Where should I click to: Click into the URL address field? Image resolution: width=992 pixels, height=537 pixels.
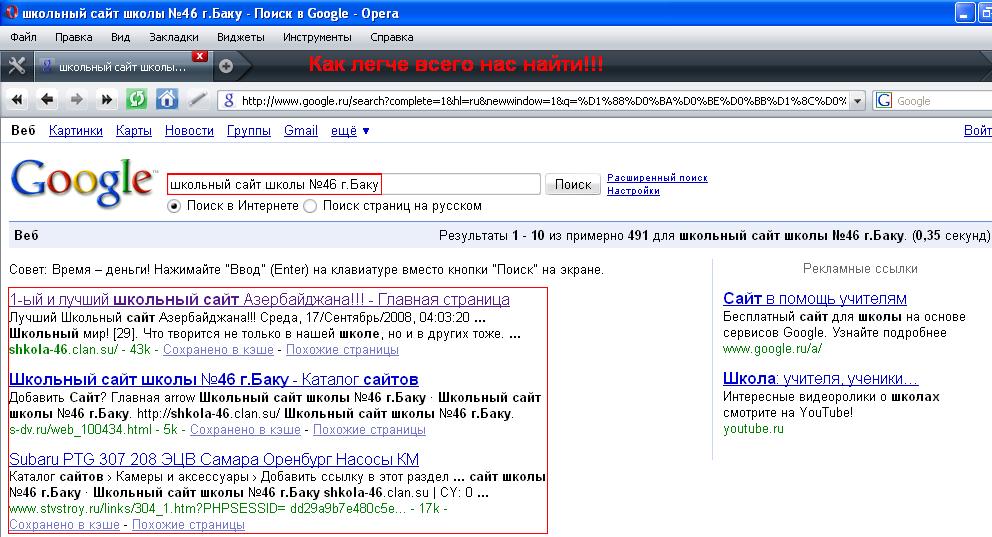pos(544,101)
